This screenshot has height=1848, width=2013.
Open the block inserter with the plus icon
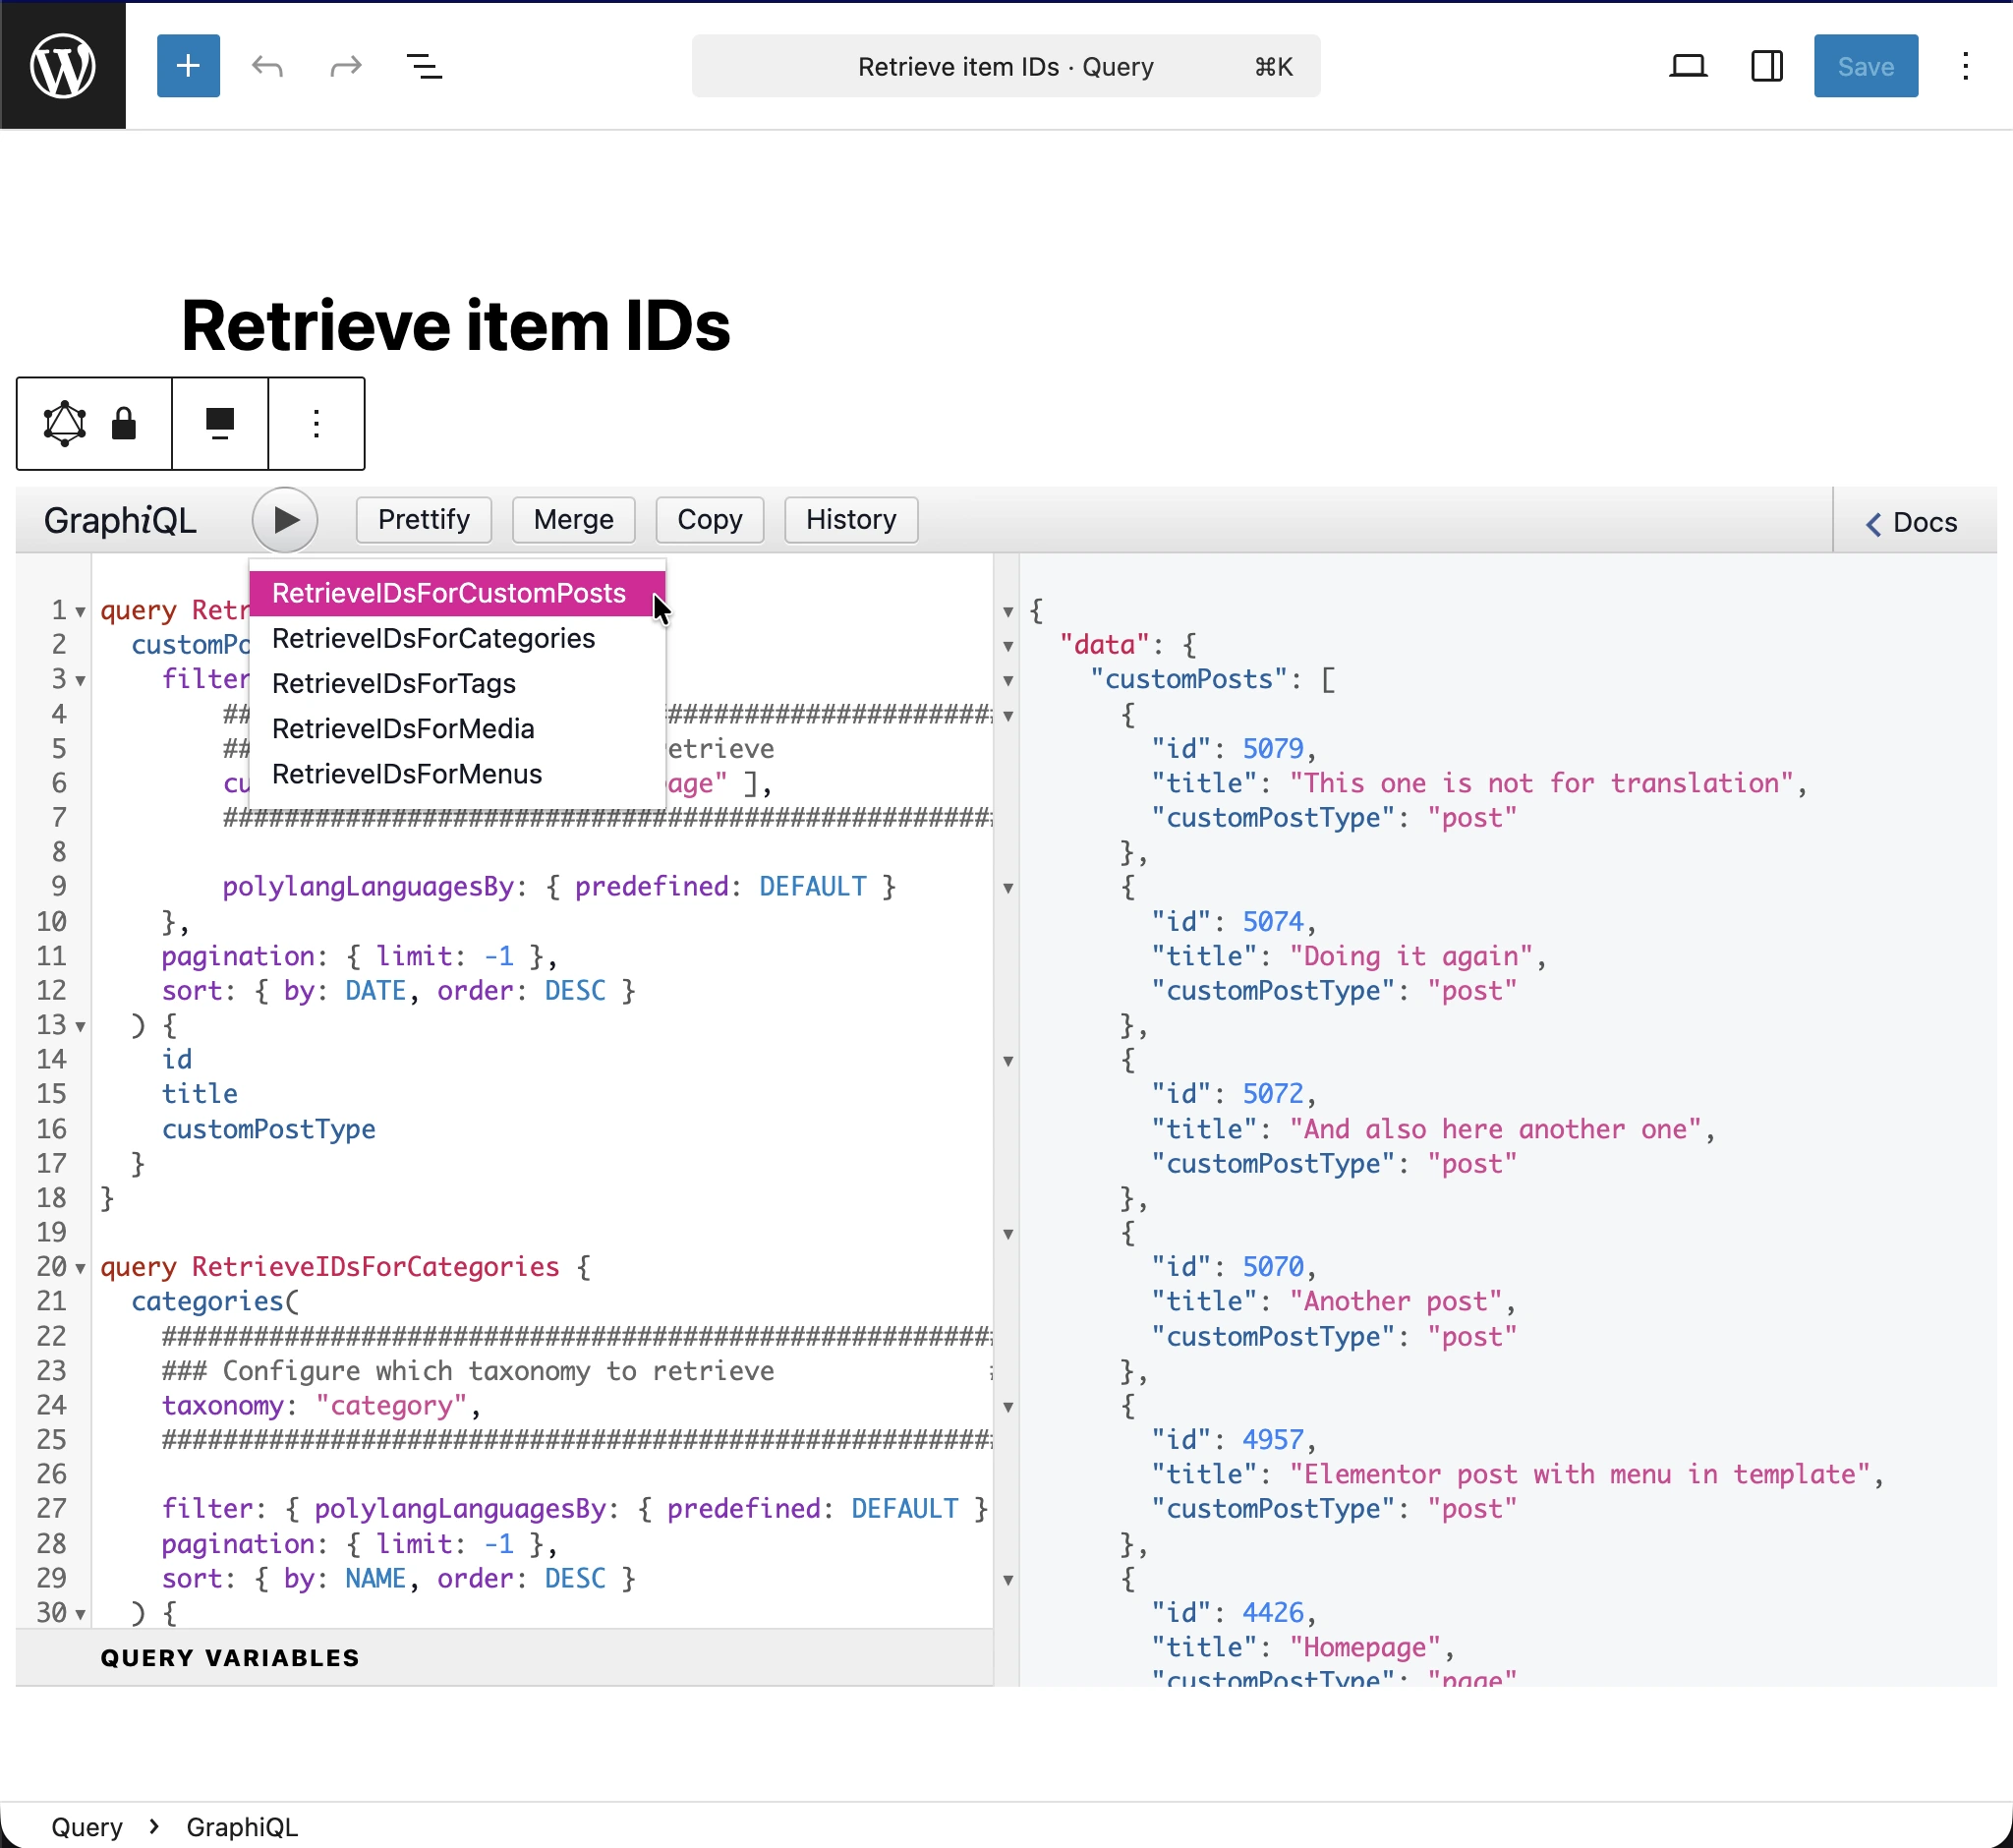pyautogui.click(x=188, y=66)
